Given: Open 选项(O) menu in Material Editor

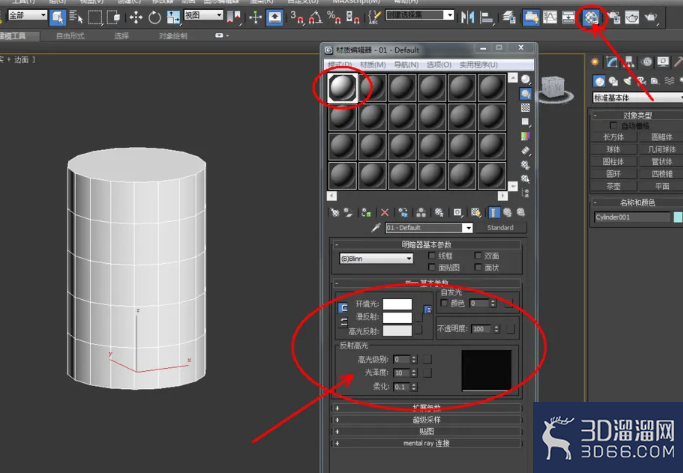Looking at the screenshot, I should point(439,64).
